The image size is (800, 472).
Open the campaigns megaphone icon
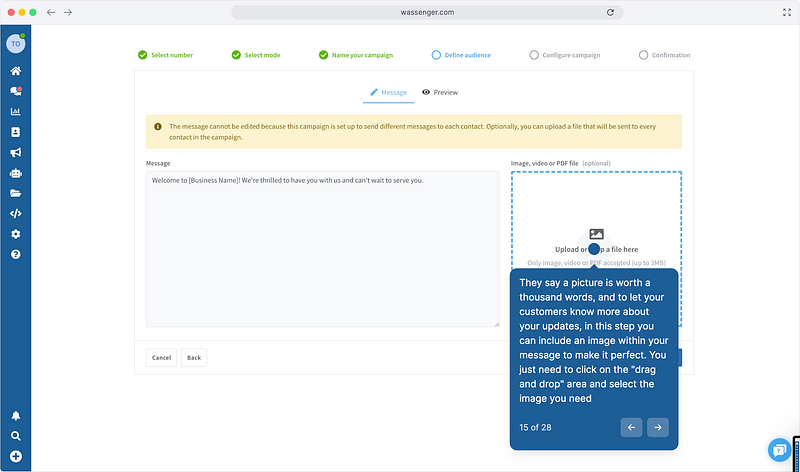16,153
